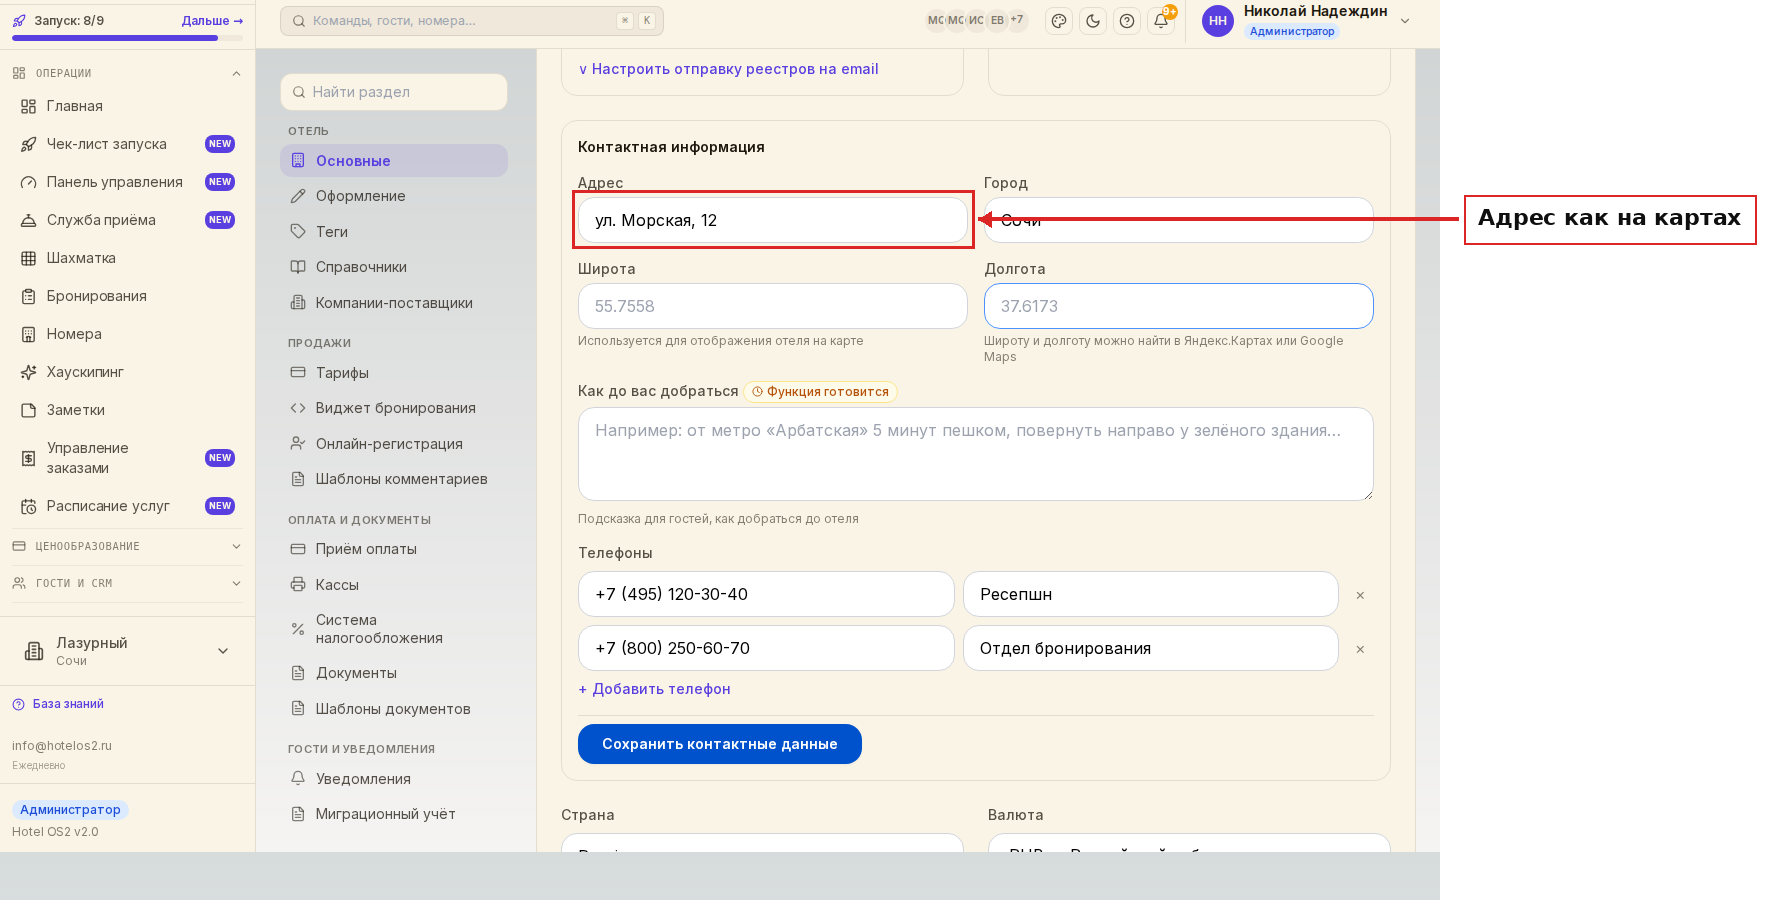1780x900 pixels.
Task: Open notifications bell icon
Action: (1161, 21)
